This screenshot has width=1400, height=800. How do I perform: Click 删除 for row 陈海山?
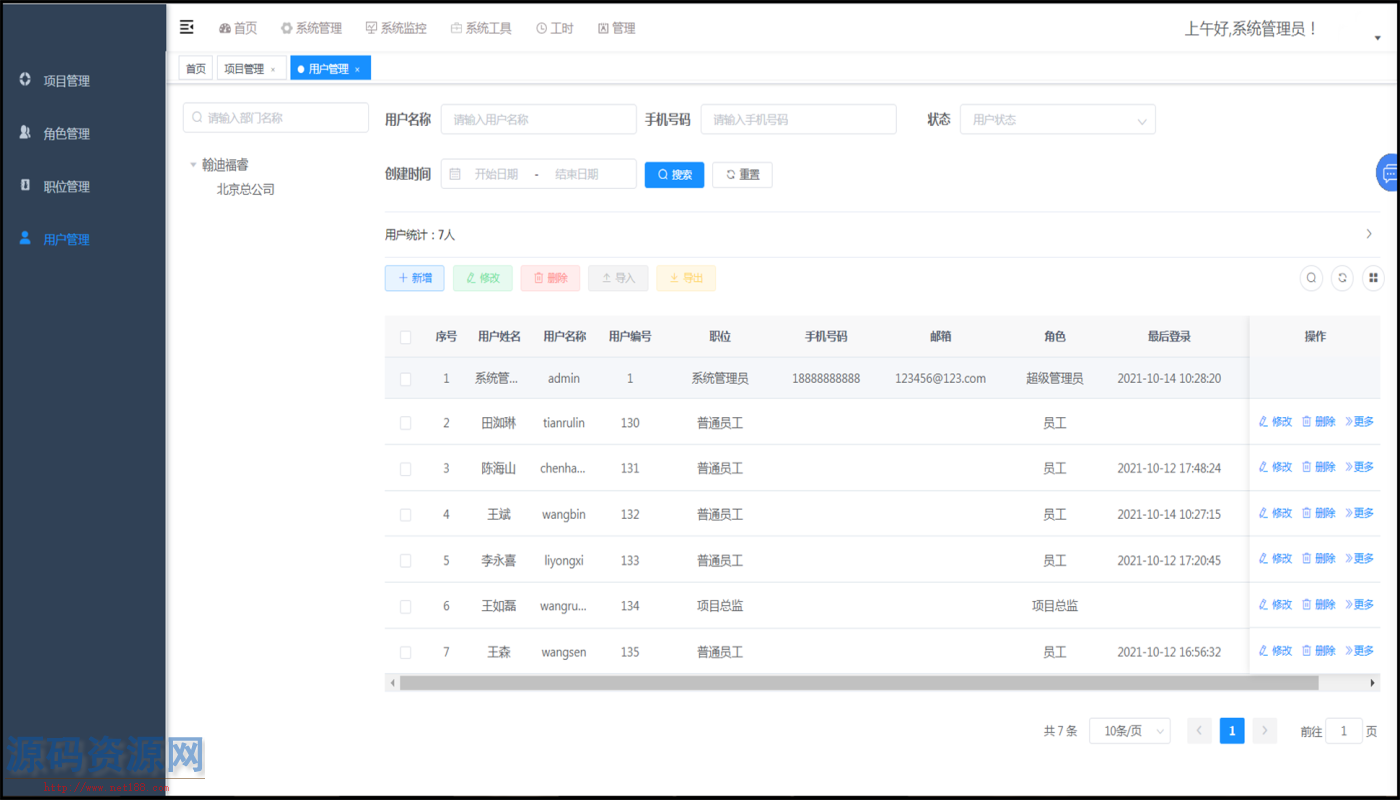point(1318,467)
